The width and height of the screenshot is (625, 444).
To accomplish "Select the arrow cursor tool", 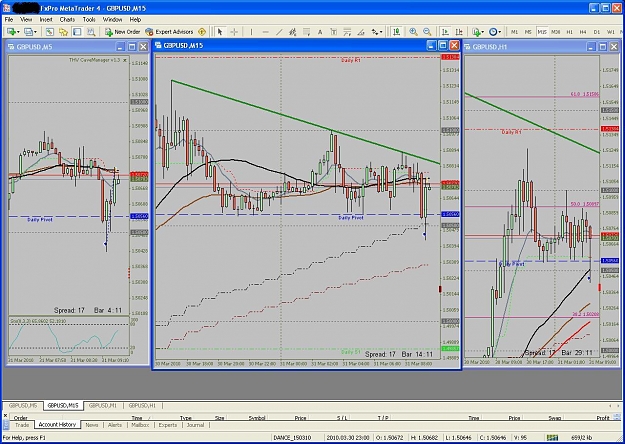I will [220, 32].
